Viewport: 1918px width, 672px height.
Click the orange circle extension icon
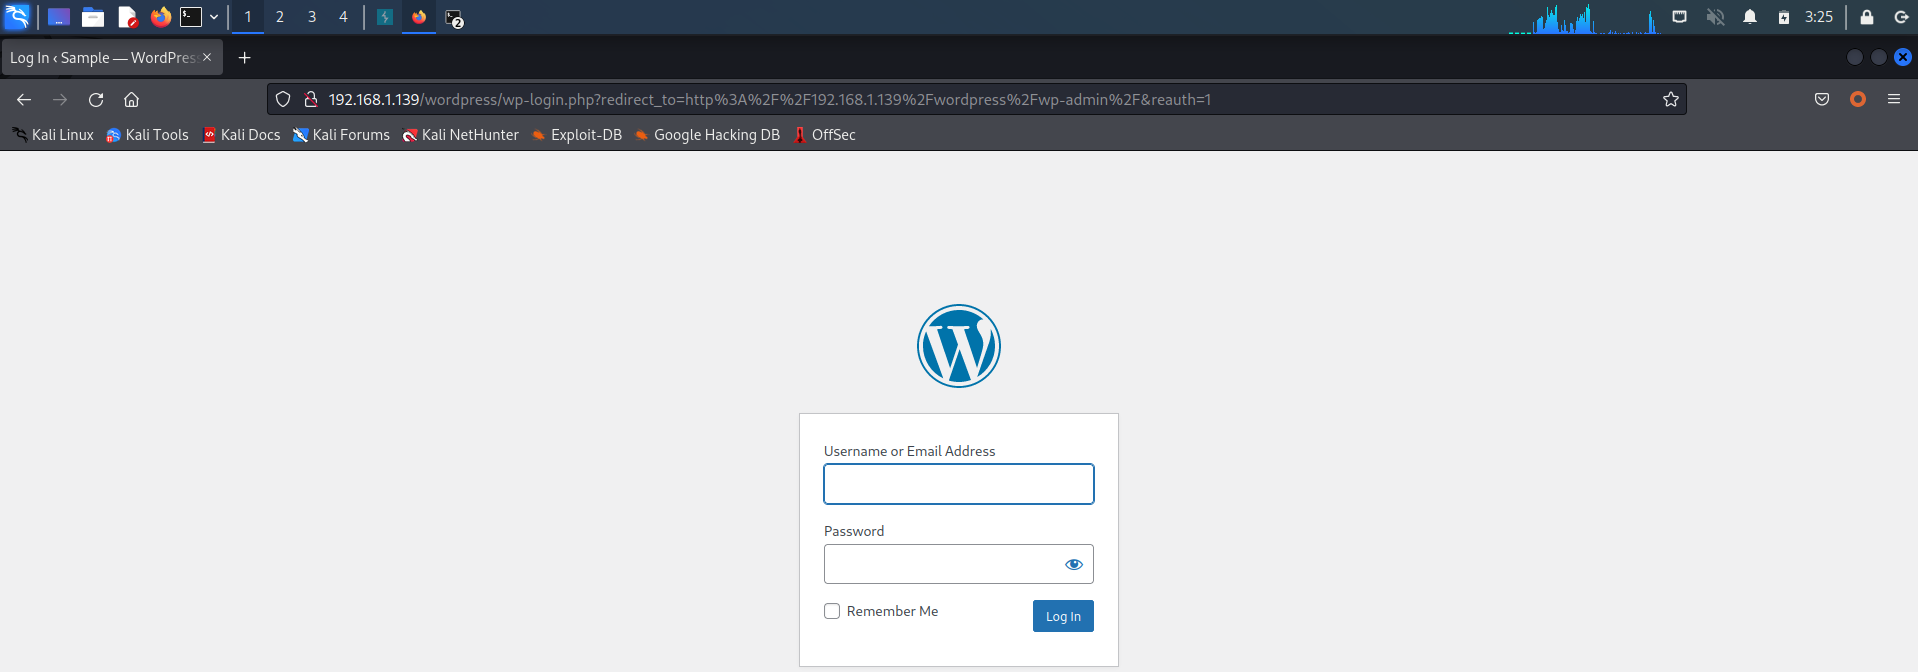click(1858, 100)
